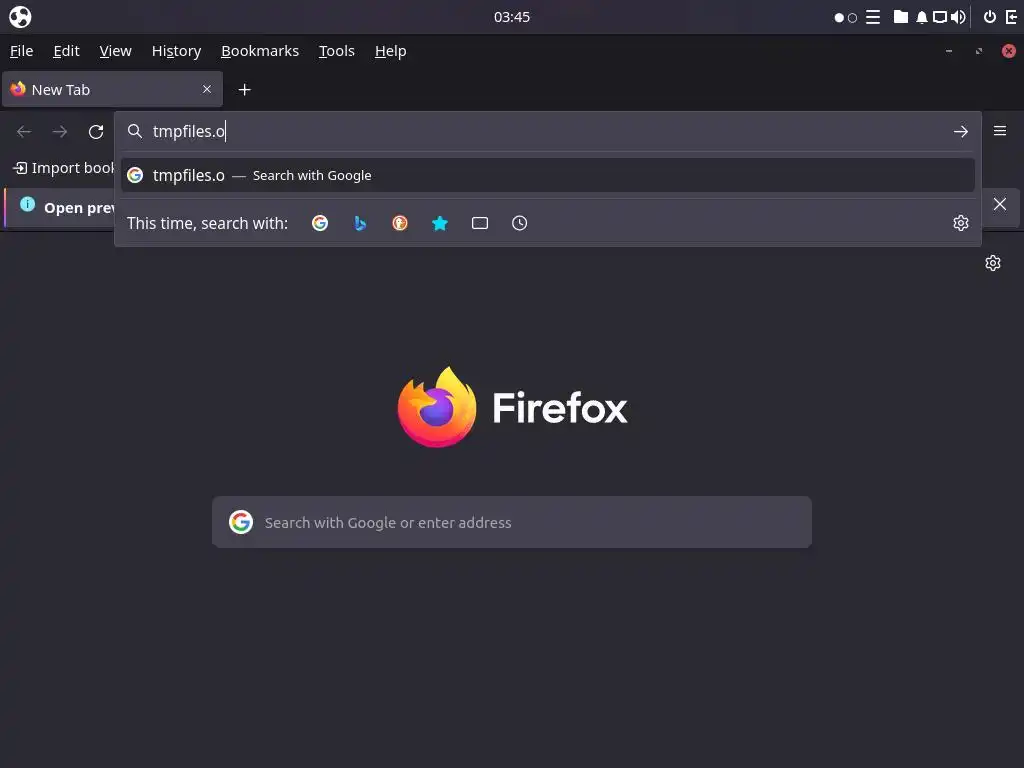Open search settings gear in dropdown

961,223
